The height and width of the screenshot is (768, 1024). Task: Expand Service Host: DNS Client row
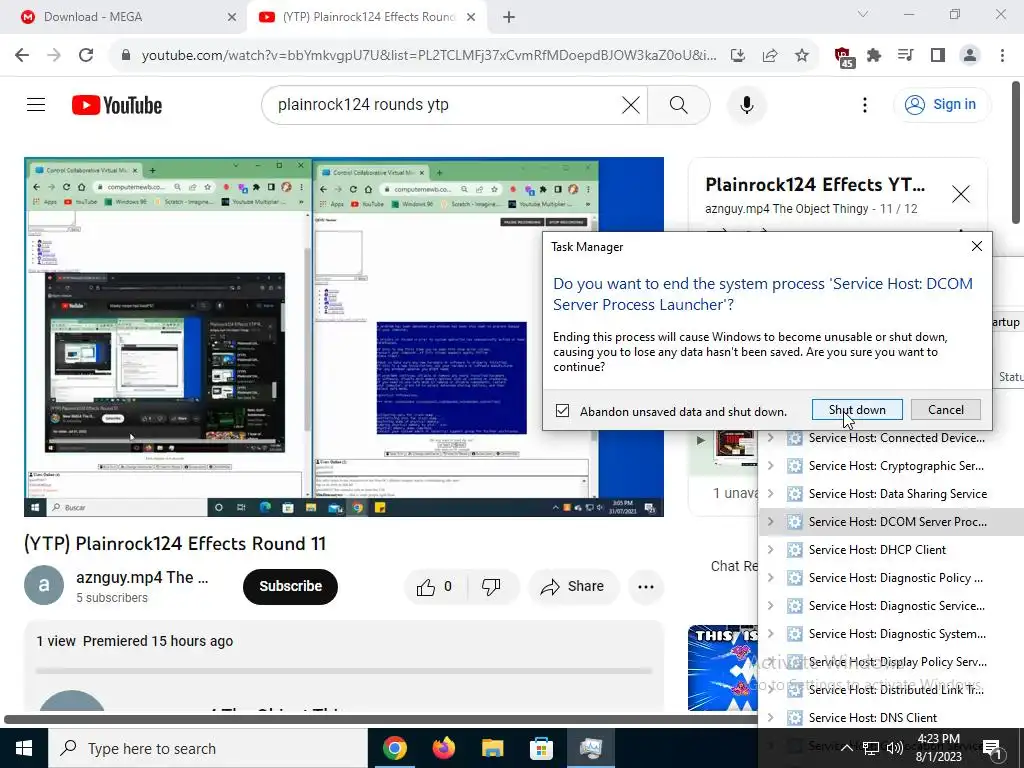[771, 718]
